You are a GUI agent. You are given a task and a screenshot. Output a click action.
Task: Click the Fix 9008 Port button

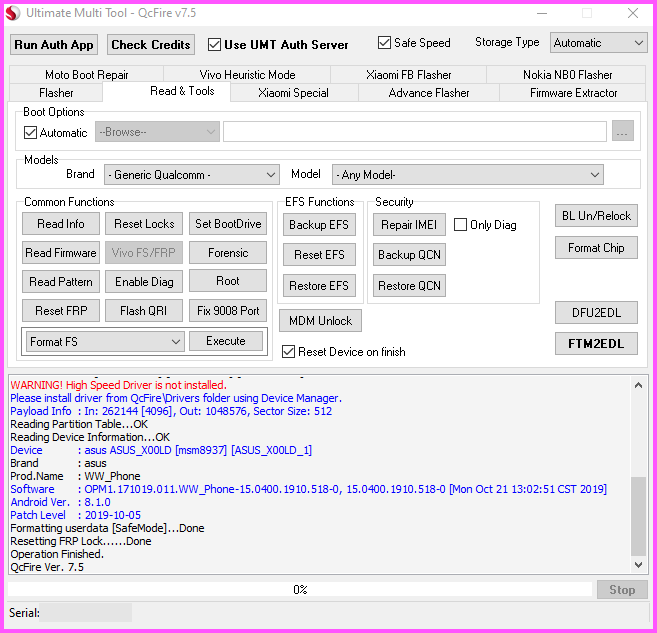pos(228,310)
